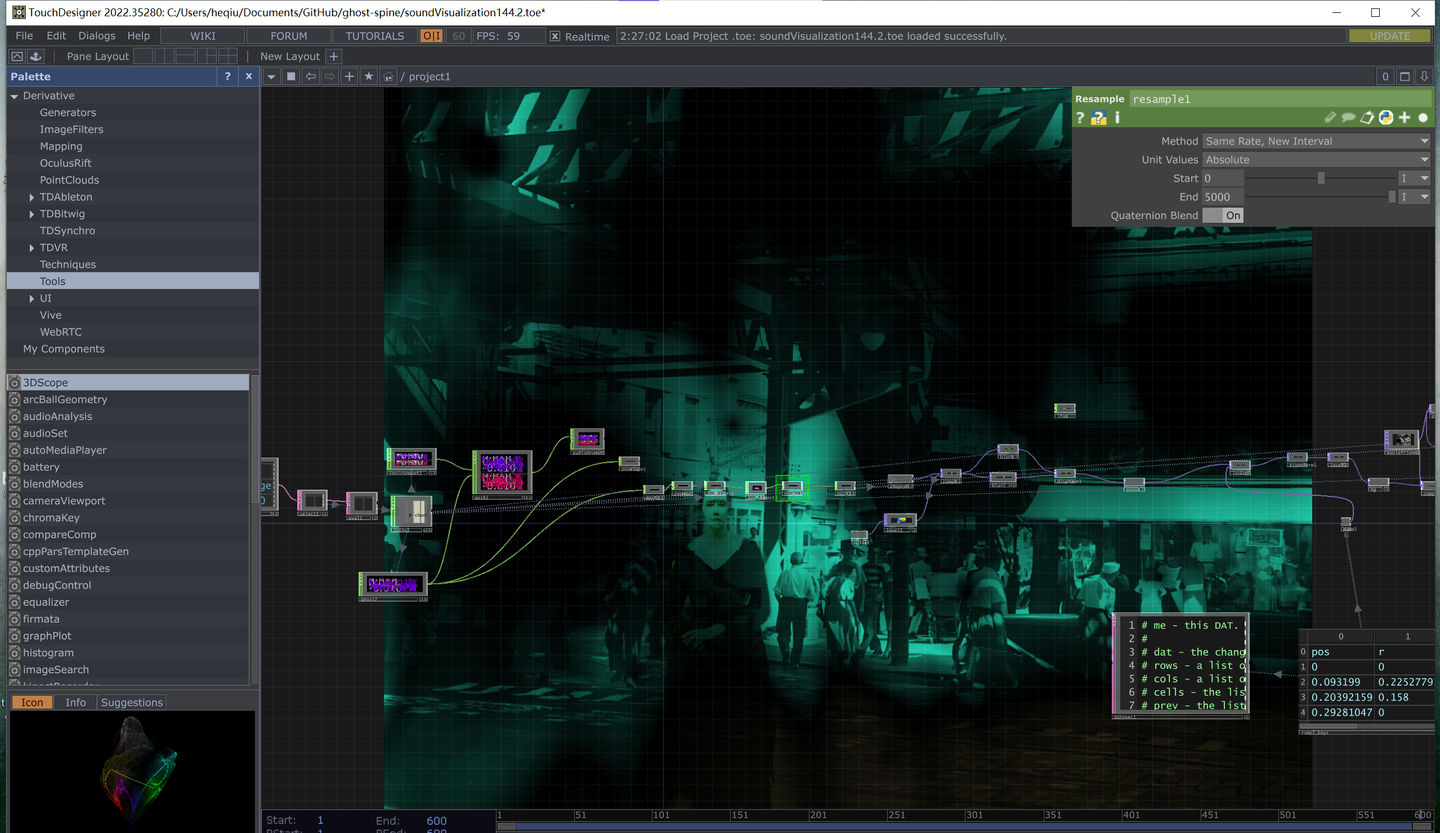Toggle the Realtime checkbox in the top bar

[x=555, y=35]
